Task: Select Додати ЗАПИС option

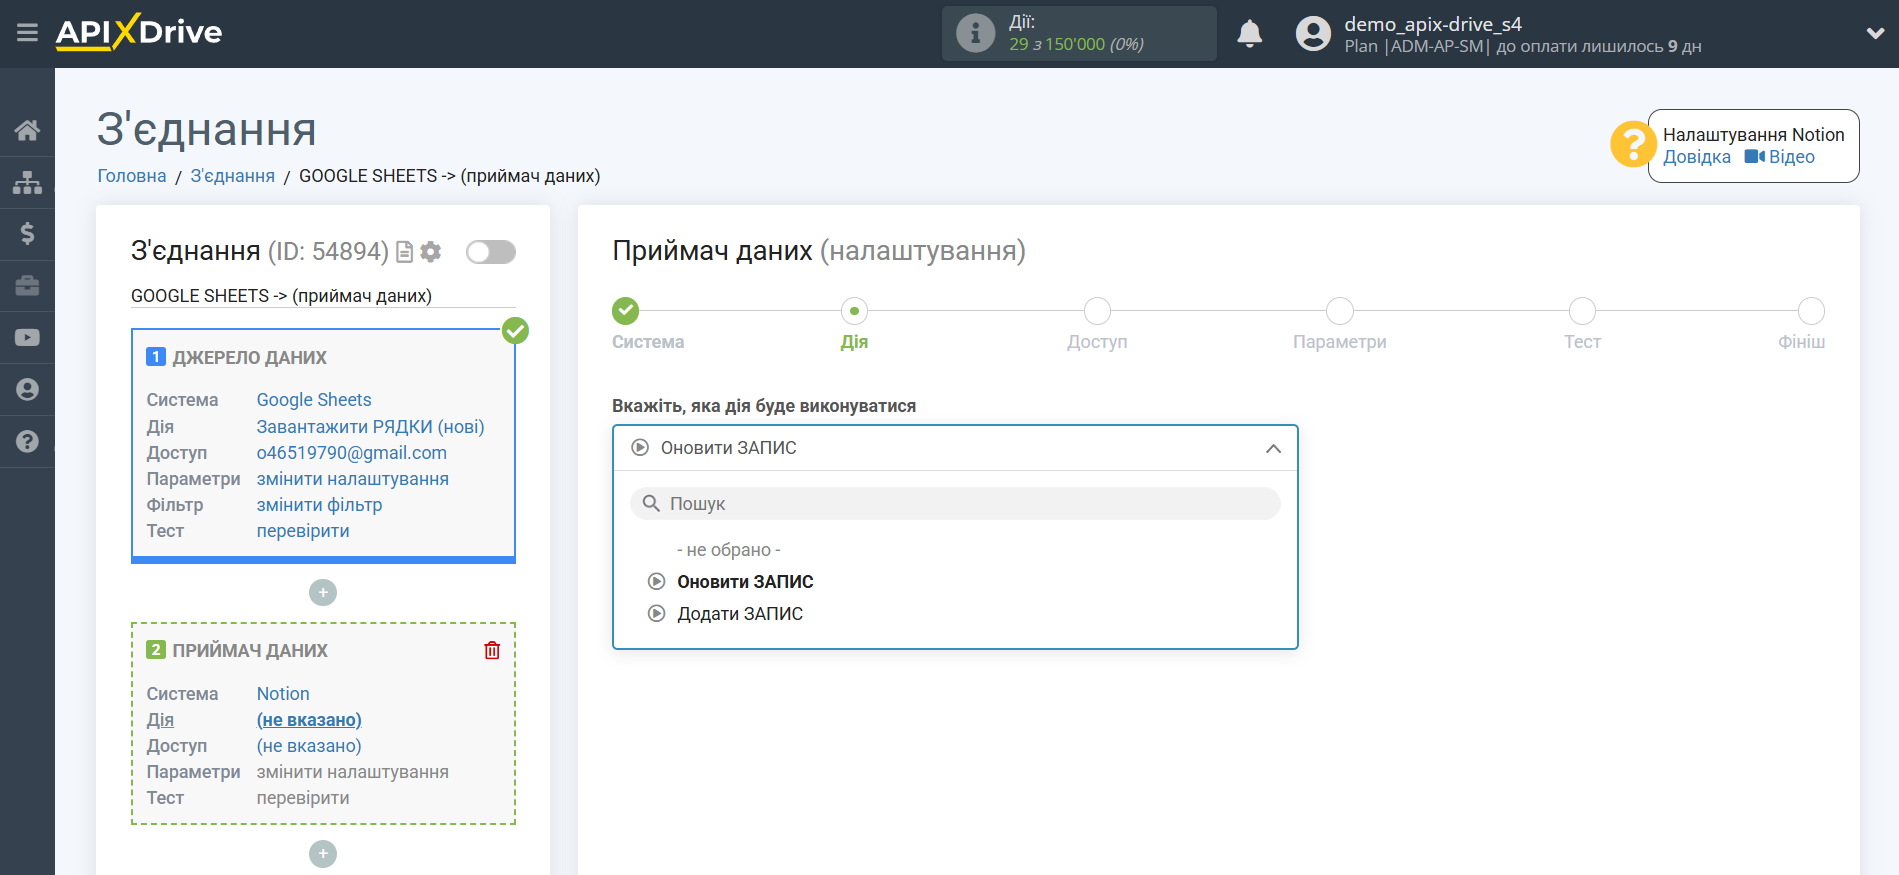Action: pyautogui.click(x=740, y=614)
